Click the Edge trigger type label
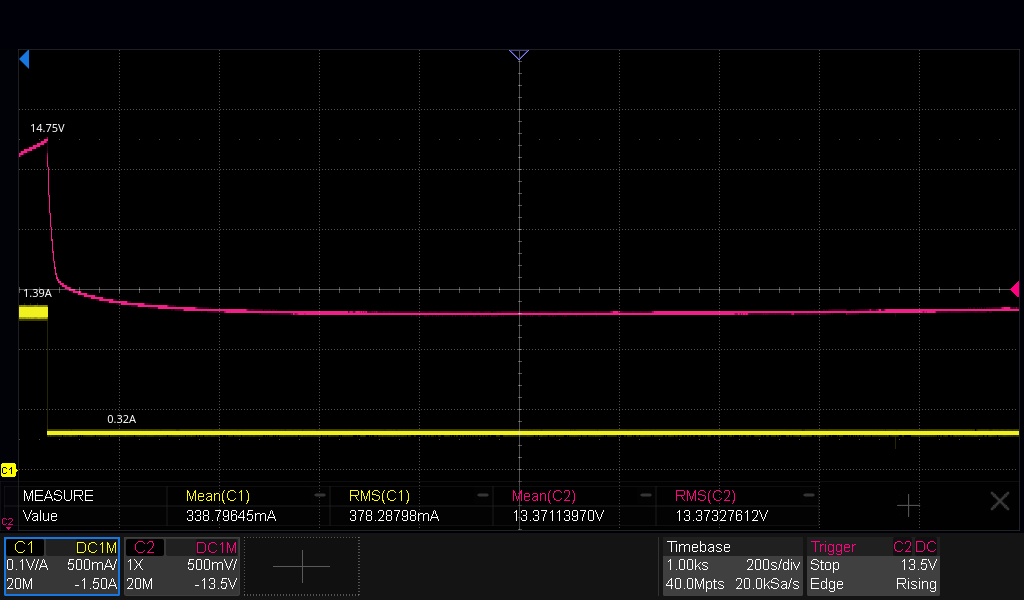The width and height of the screenshot is (1024, 600). tap(827, 584)
